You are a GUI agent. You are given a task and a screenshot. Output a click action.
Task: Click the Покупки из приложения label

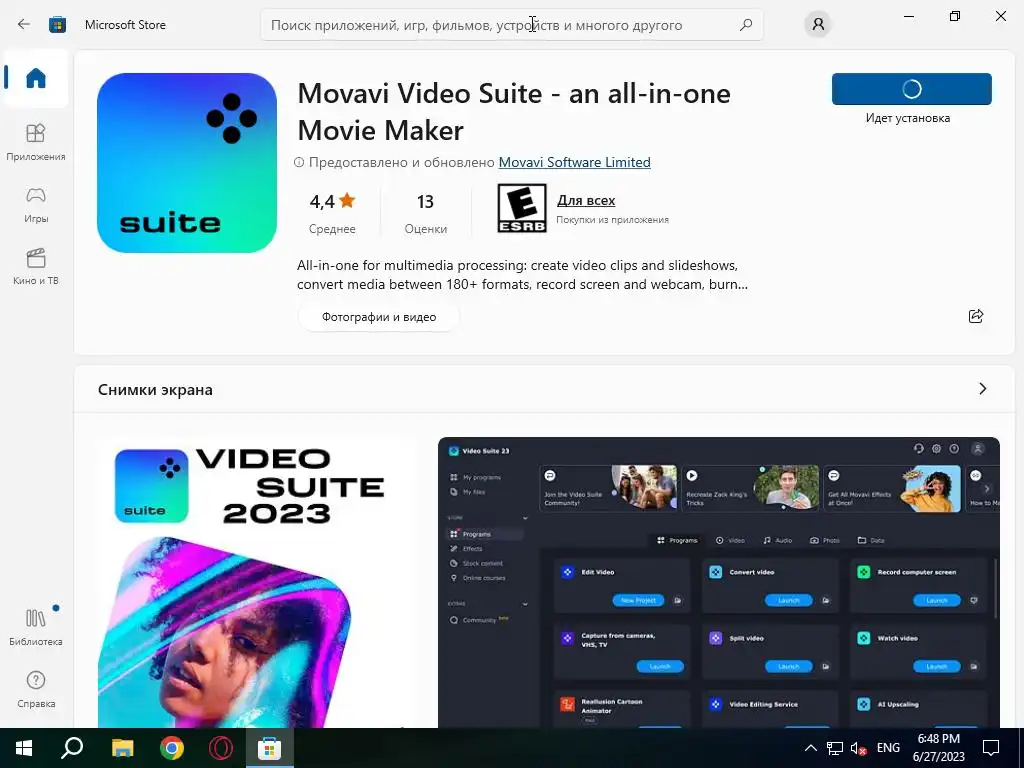click(613, 220)
